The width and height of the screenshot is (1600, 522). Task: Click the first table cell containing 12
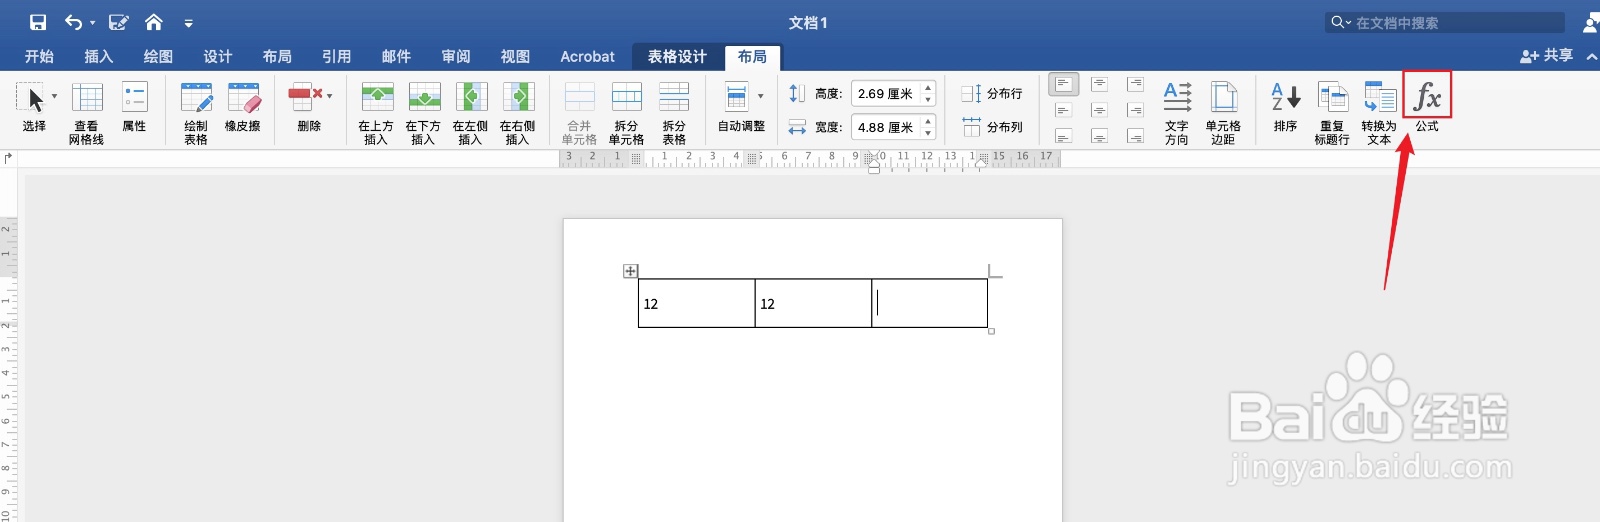[697, 303]
